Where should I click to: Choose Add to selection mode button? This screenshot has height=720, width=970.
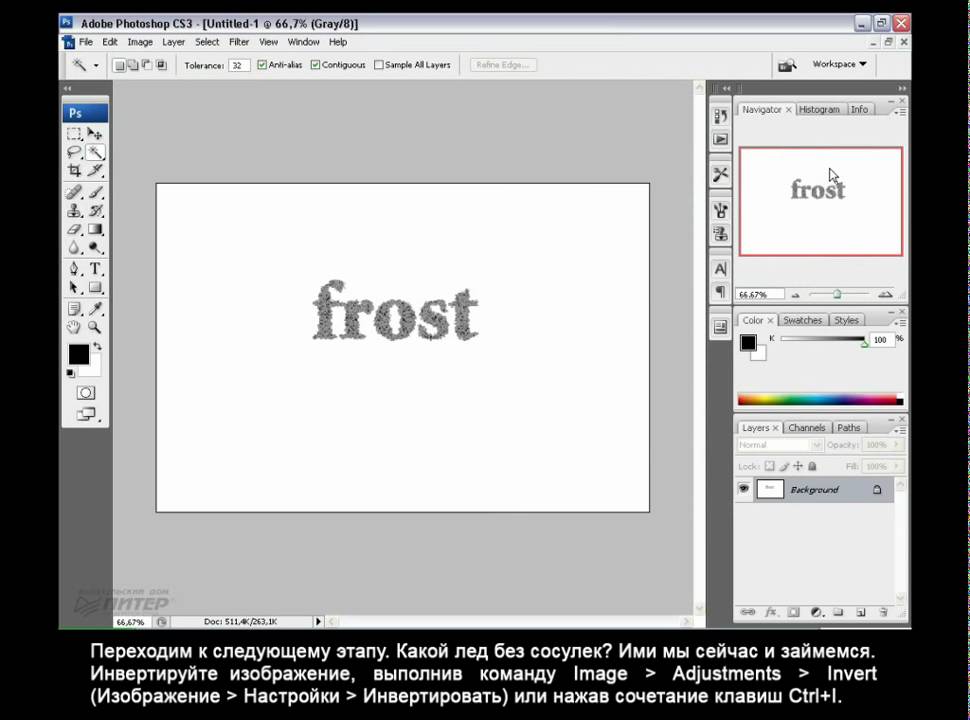click(133, 65)
